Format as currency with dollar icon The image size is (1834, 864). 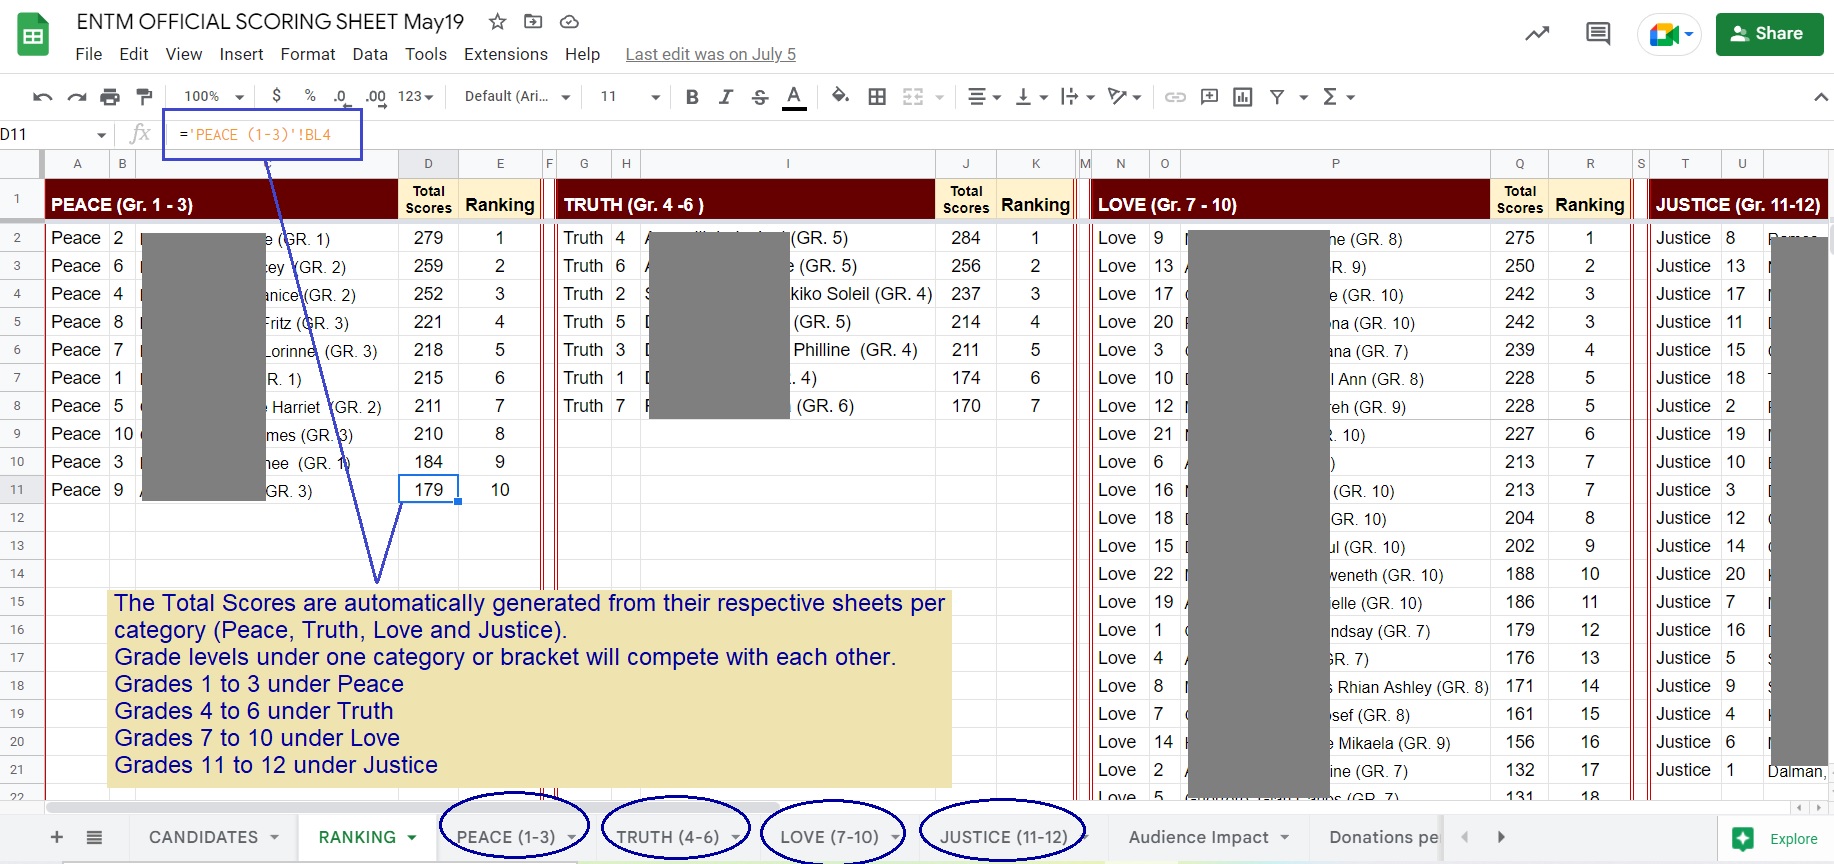(x=277, y=96)
